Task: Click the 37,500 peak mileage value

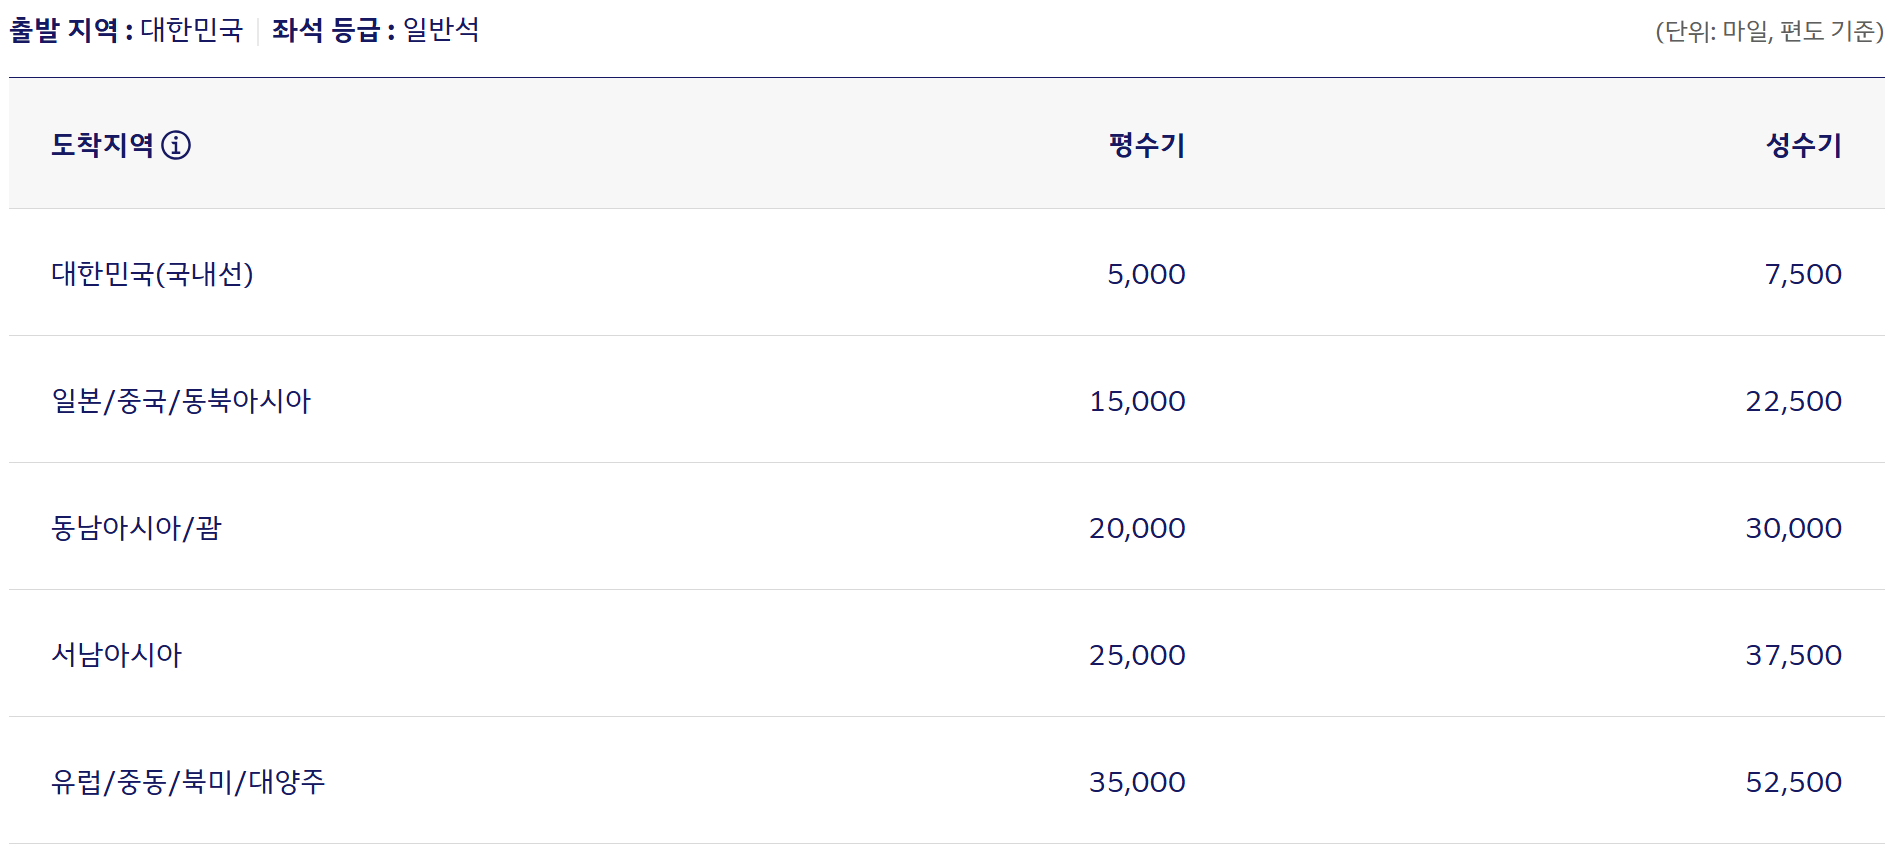Action: (x=1794, y=655)
